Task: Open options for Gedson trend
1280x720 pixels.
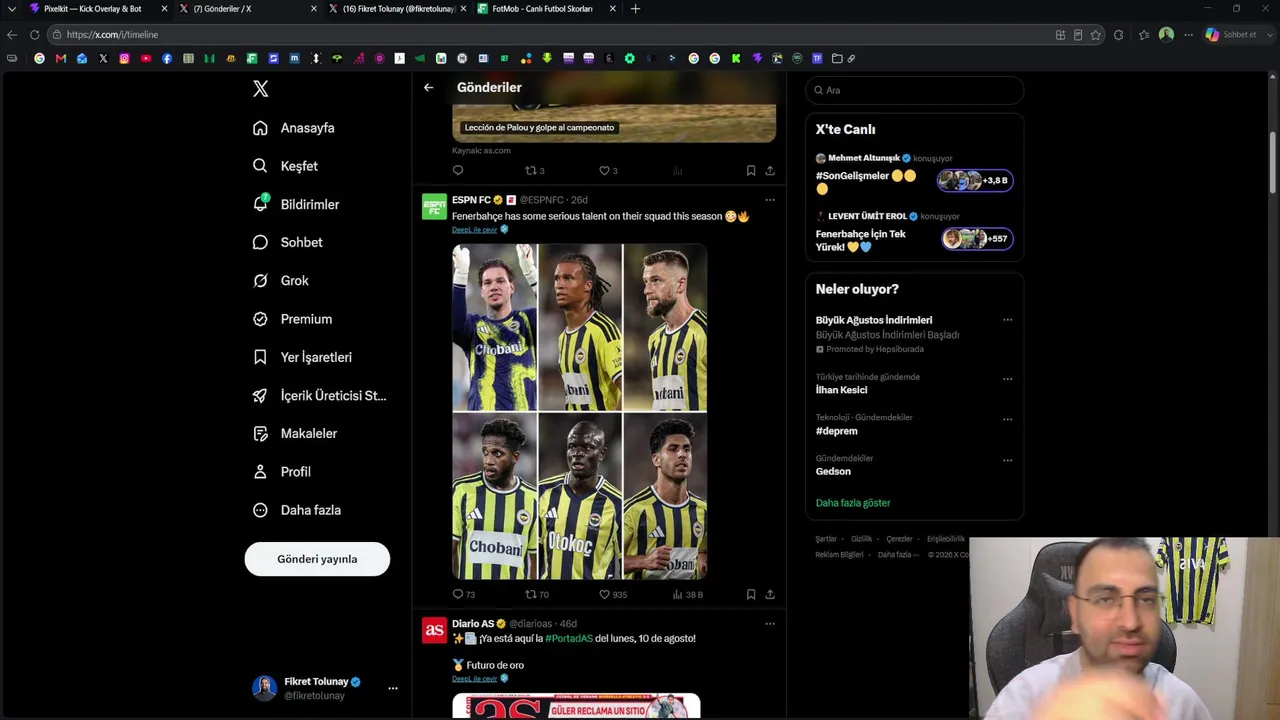Action: tap(1007, 460)
